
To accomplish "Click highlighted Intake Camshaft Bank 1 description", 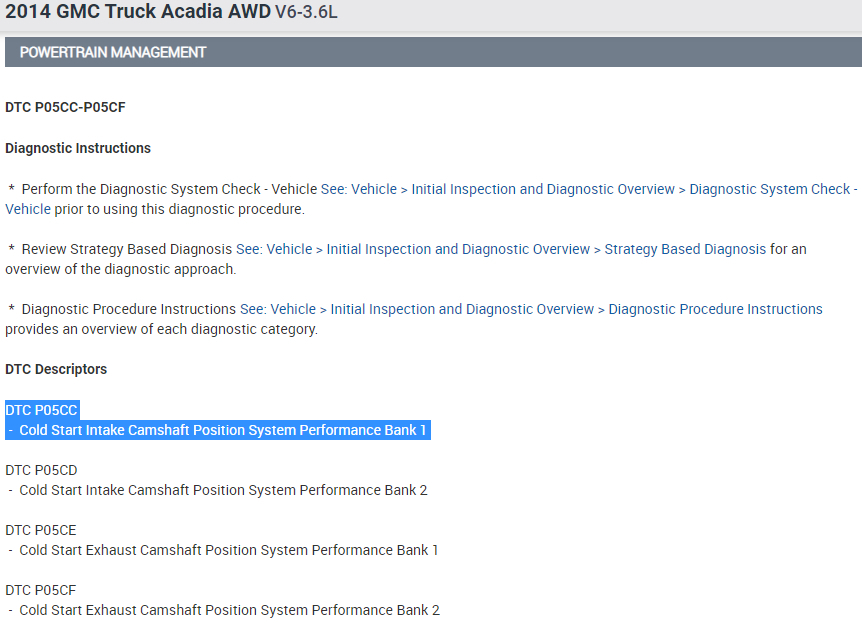I will pos(222,430).
